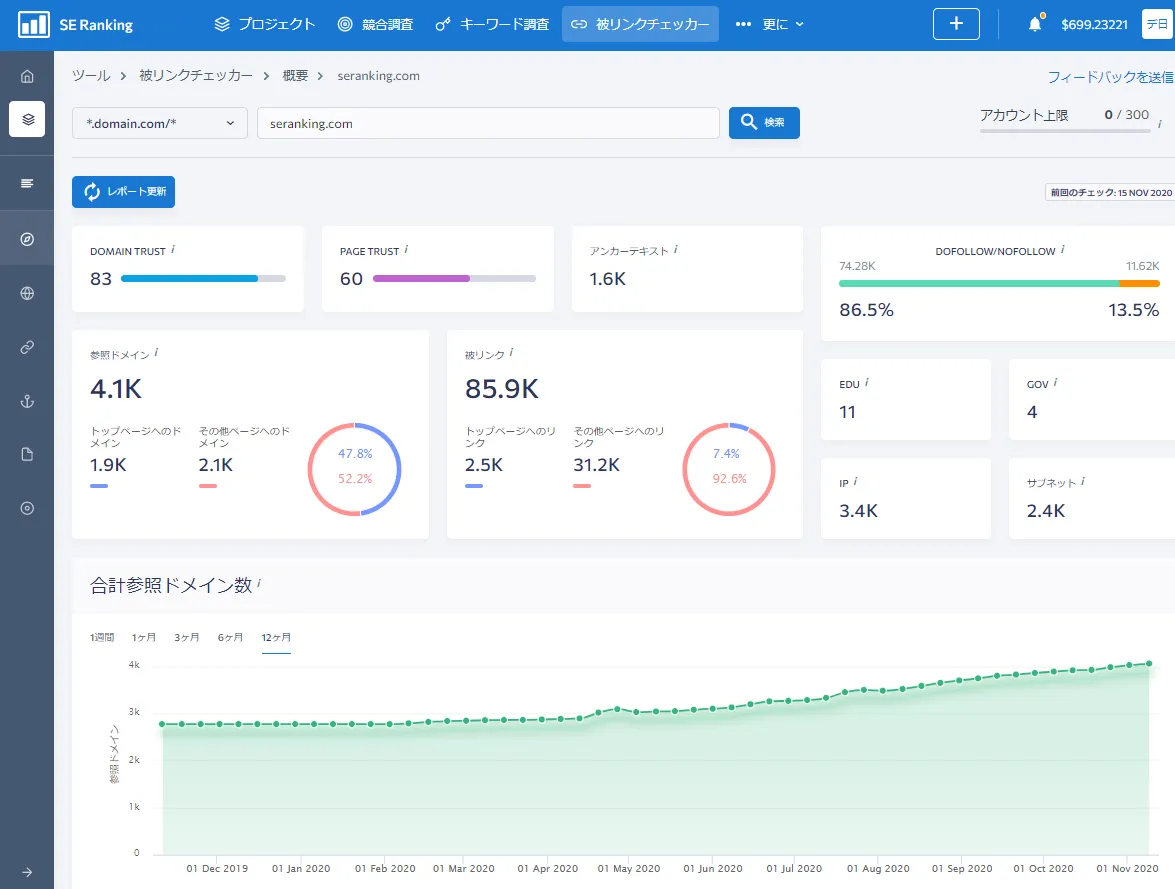Click the レポート更新 button
1175x889 pixels.
[x=124, y=192]
